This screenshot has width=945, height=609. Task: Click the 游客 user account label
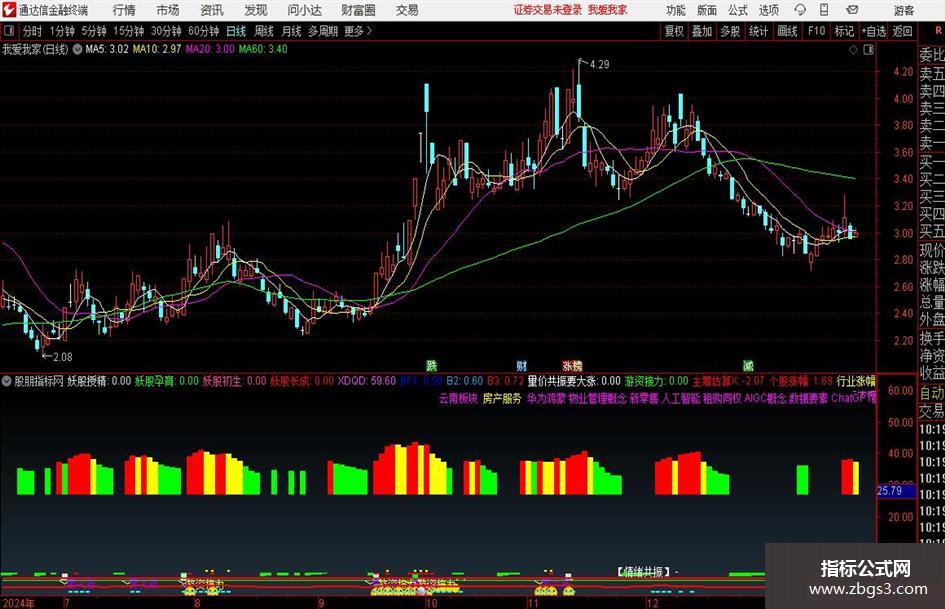click(904, 10)
